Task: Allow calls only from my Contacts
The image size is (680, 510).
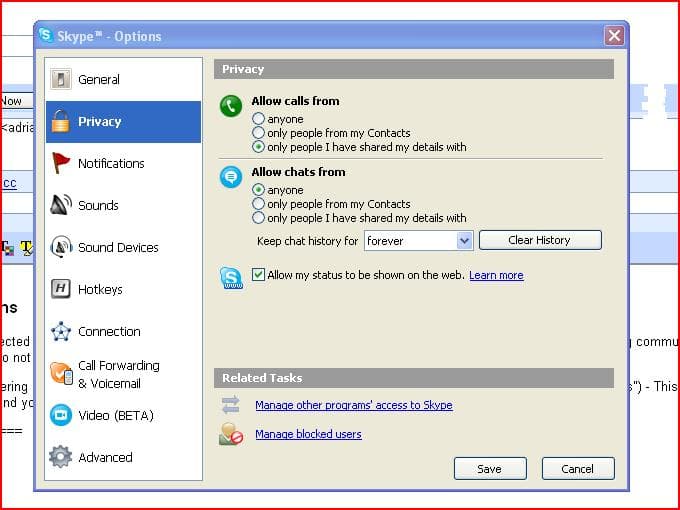Action: (259, 133)
